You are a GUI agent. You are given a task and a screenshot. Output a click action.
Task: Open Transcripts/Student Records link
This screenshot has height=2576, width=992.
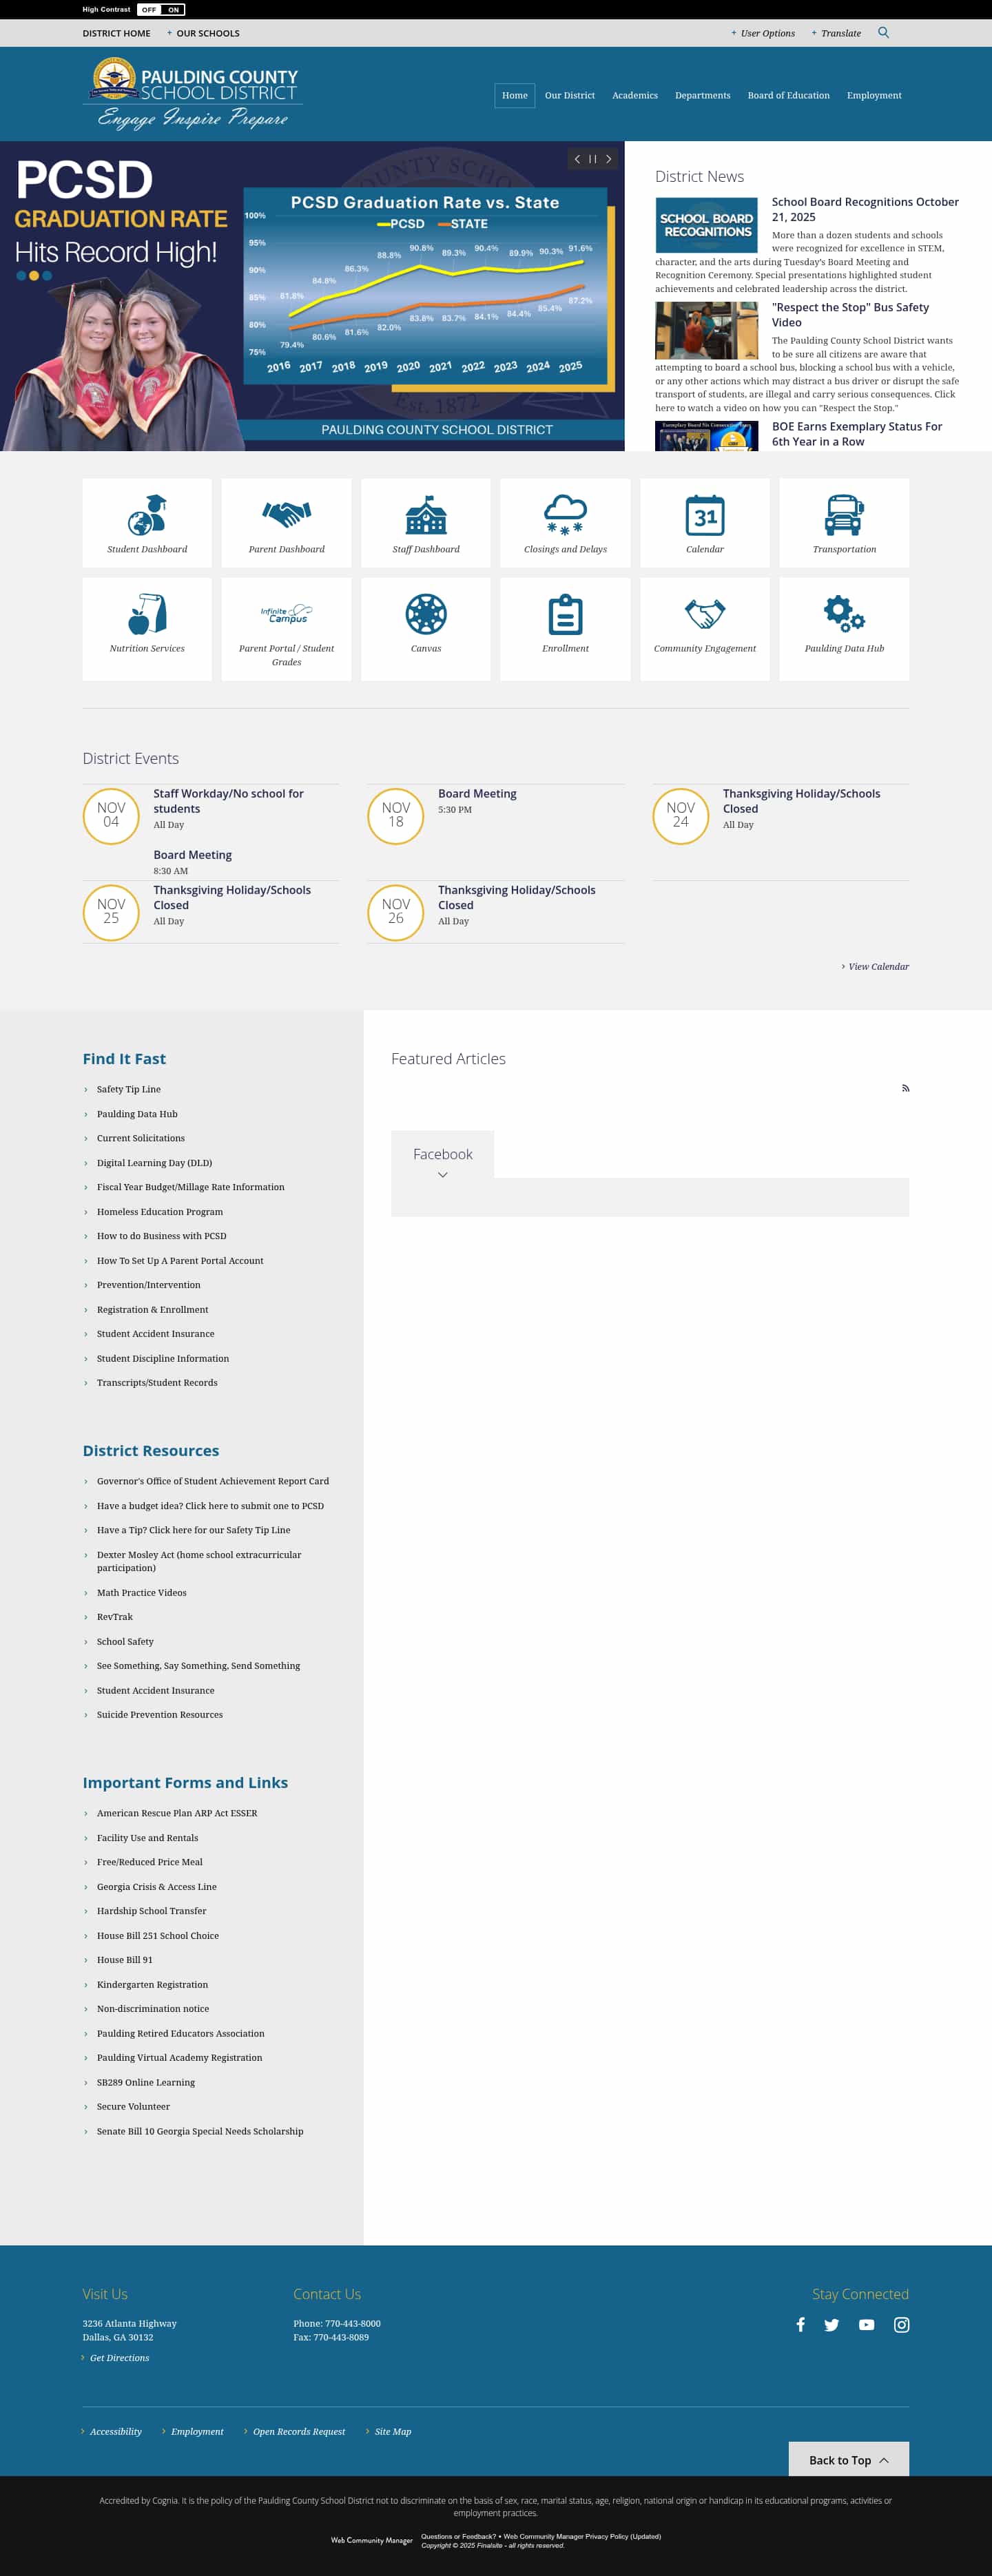[157, 1382]
